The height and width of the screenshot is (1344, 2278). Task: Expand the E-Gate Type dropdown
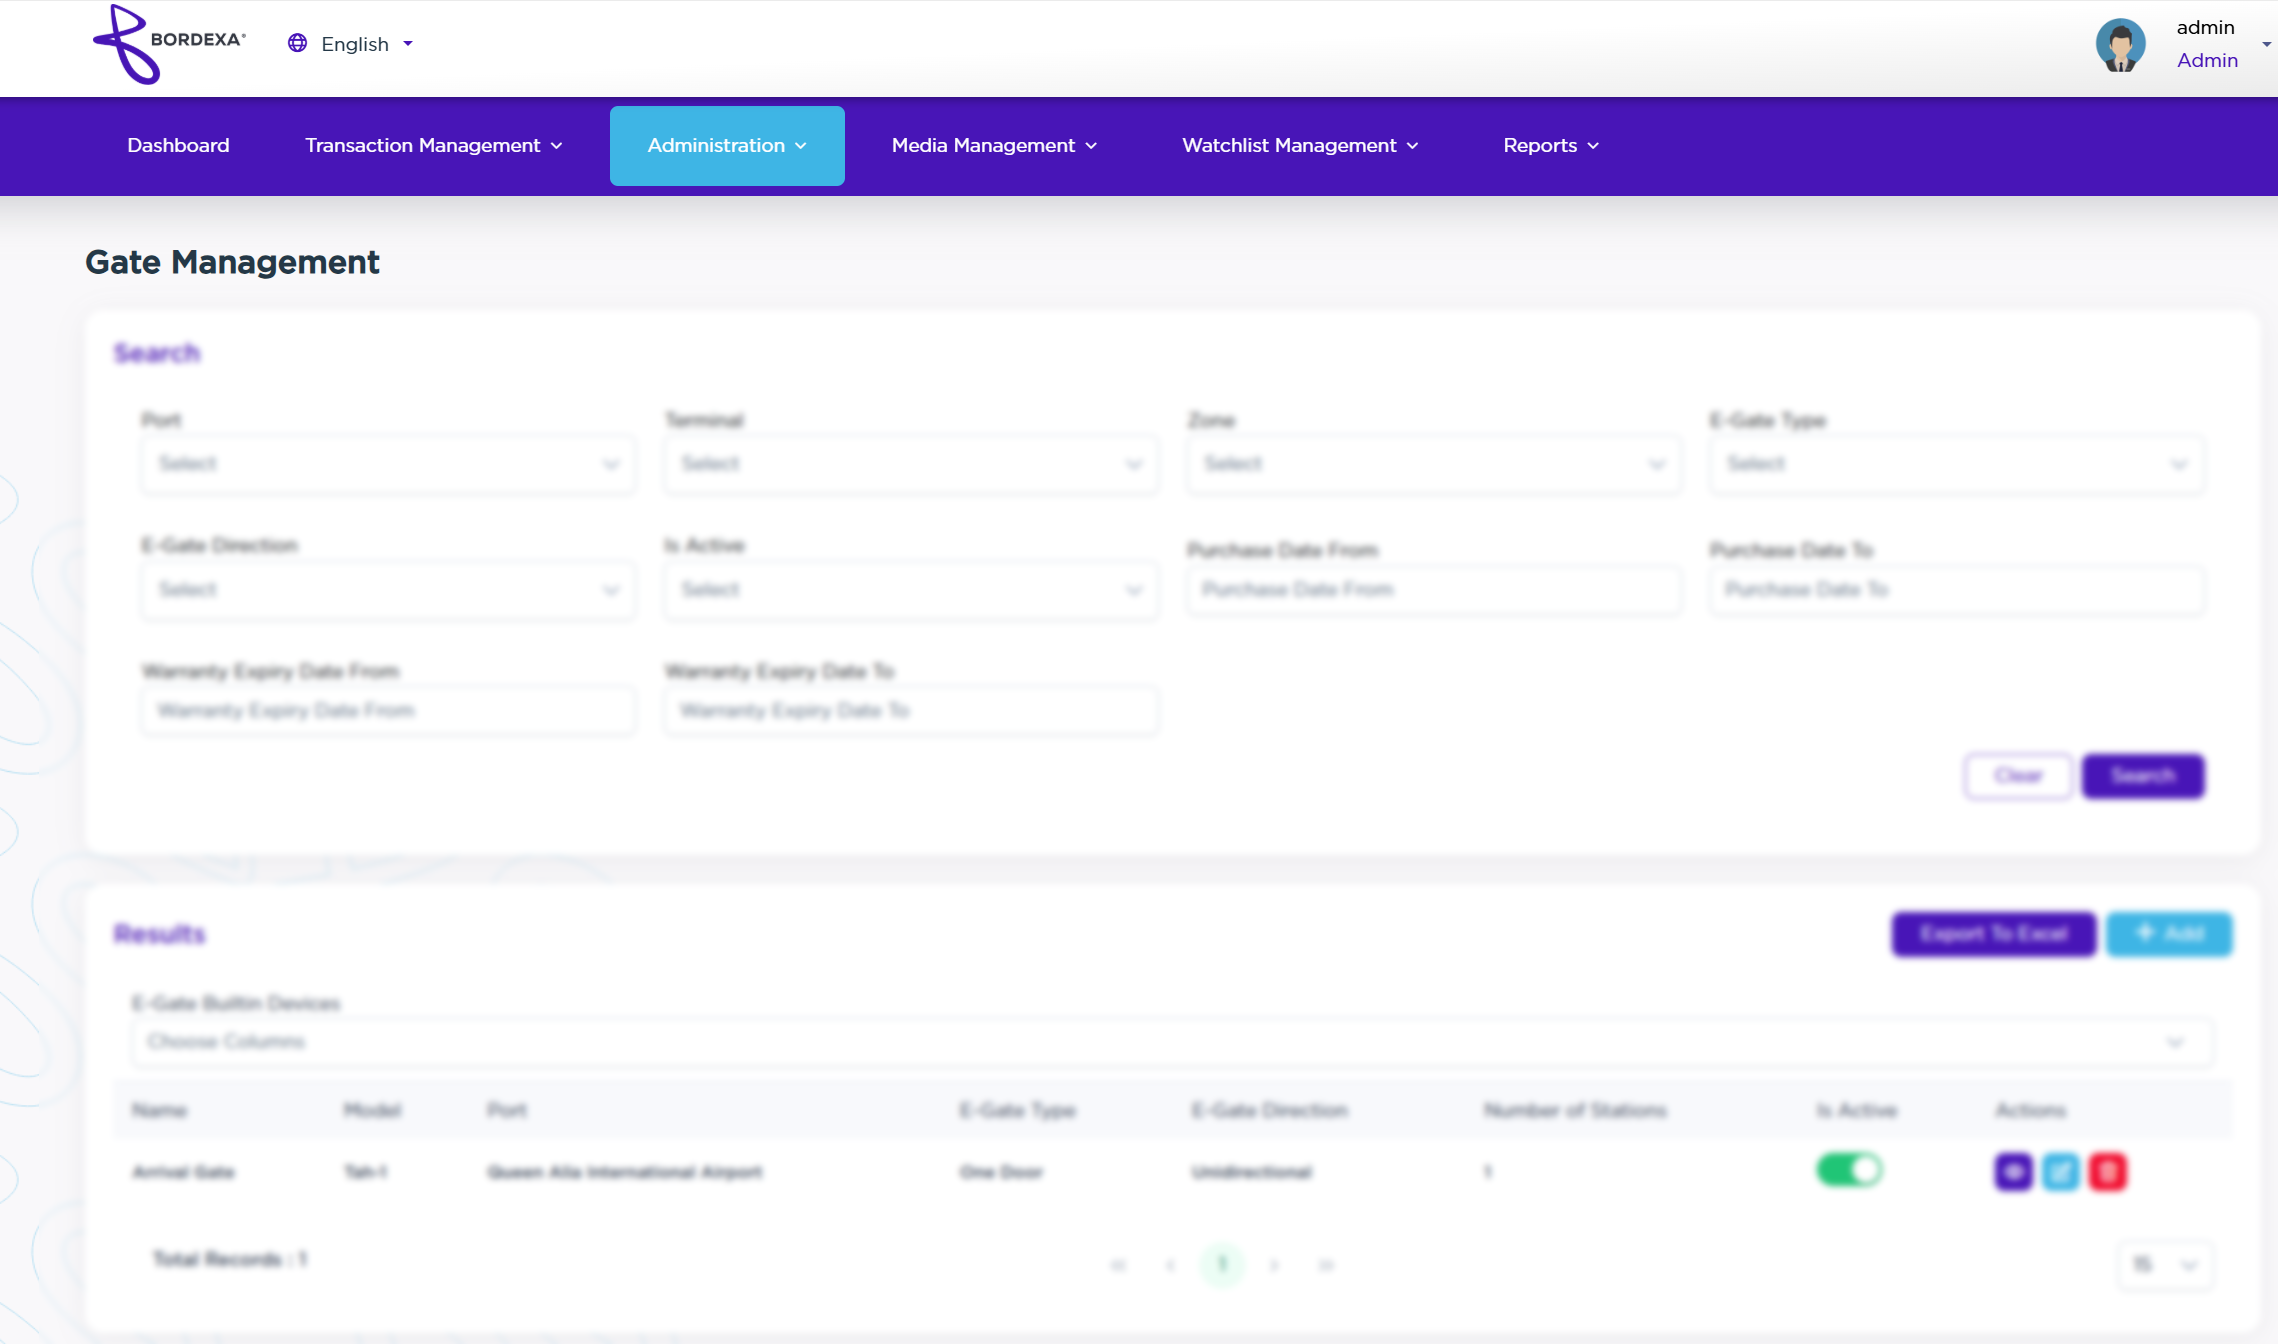click(x=1956, y=464)
